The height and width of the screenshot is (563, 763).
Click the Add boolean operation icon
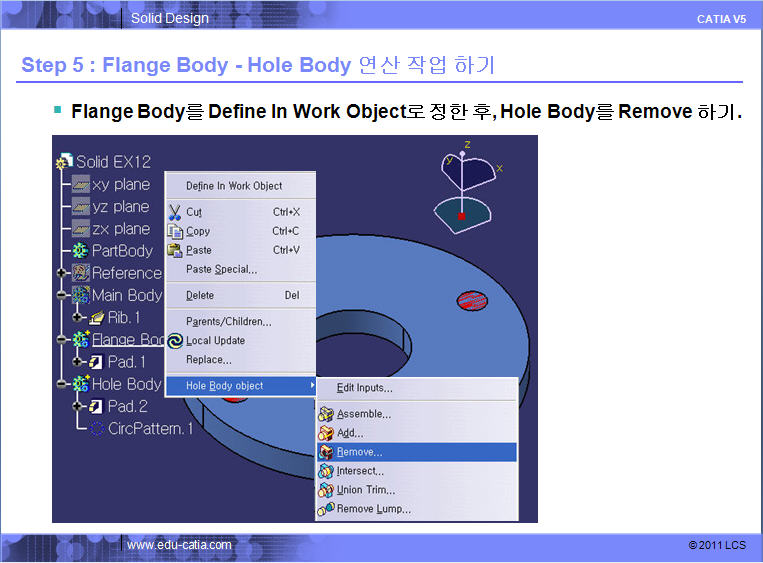[x=326, y=433]
